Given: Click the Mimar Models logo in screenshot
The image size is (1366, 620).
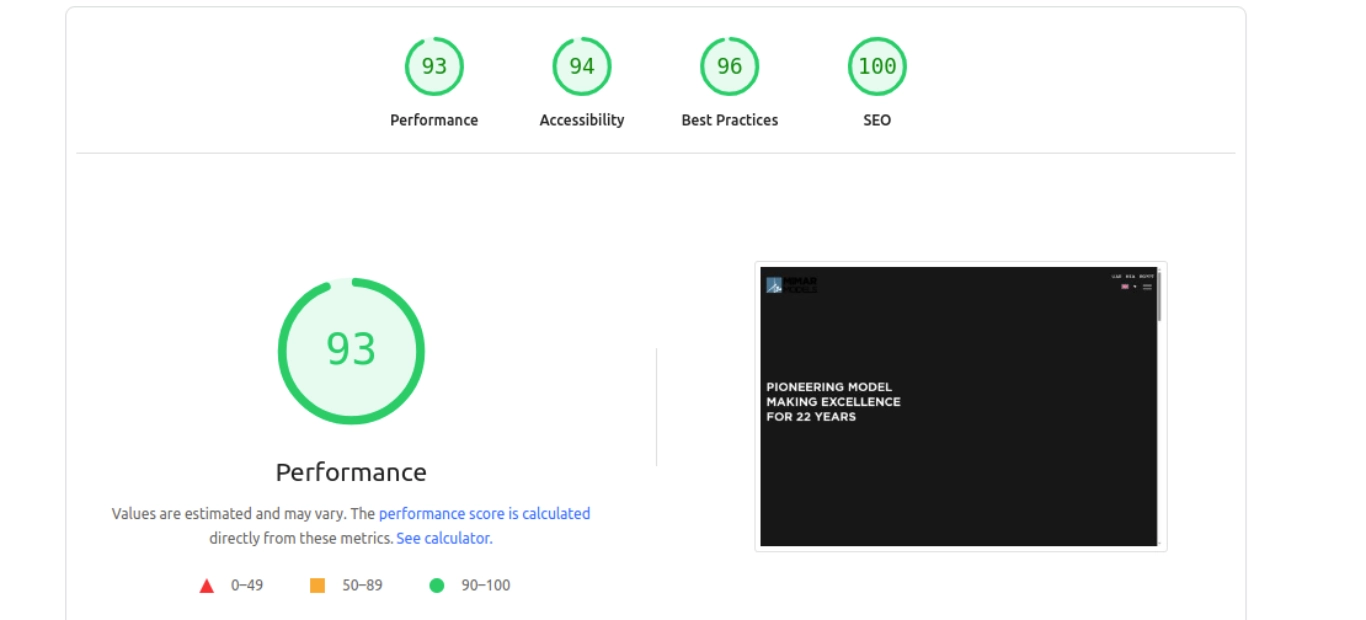Looking at the screenshot, I should 791,285.
